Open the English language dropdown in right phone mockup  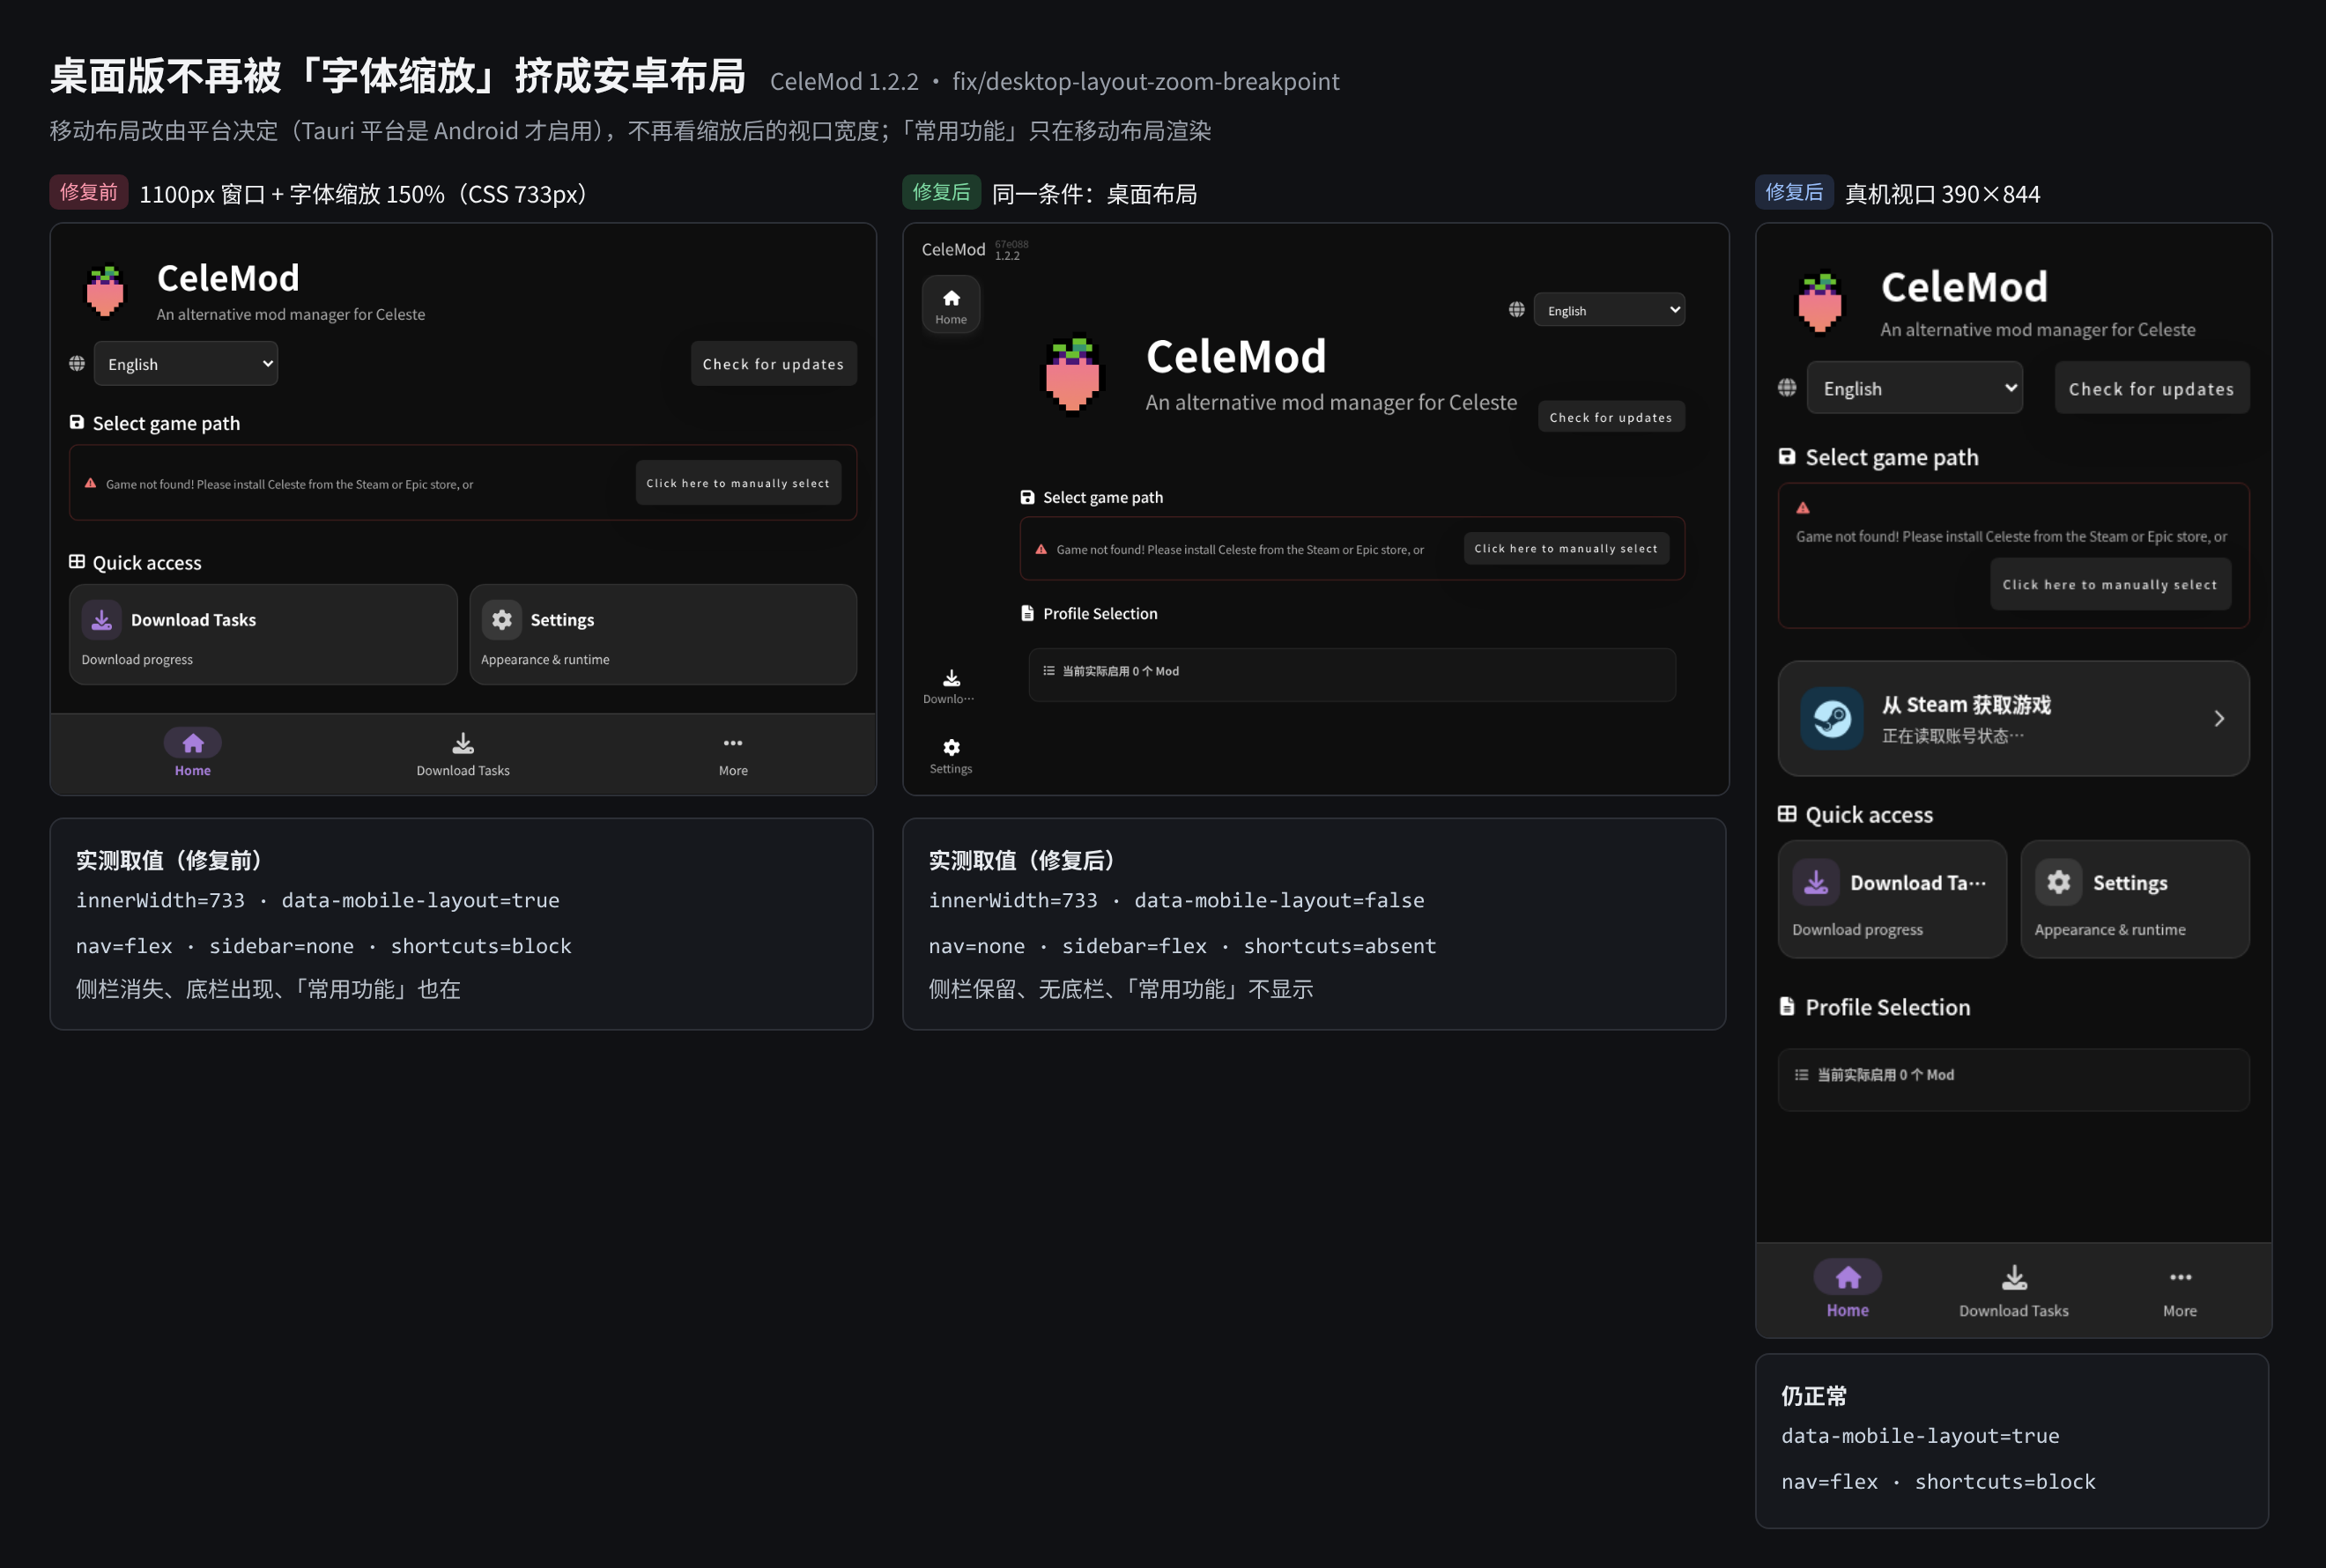pos(1914,388)
